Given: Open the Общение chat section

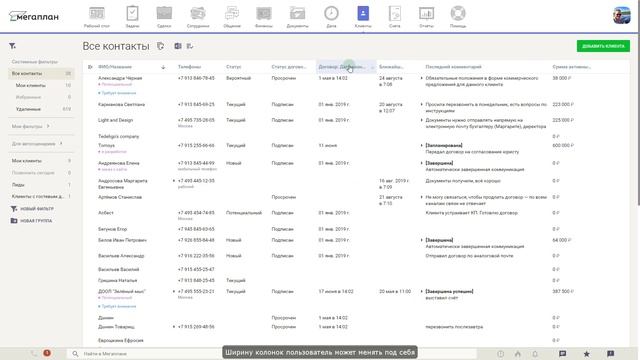Looking at the screenshot, I should click(x=232, y=17).
